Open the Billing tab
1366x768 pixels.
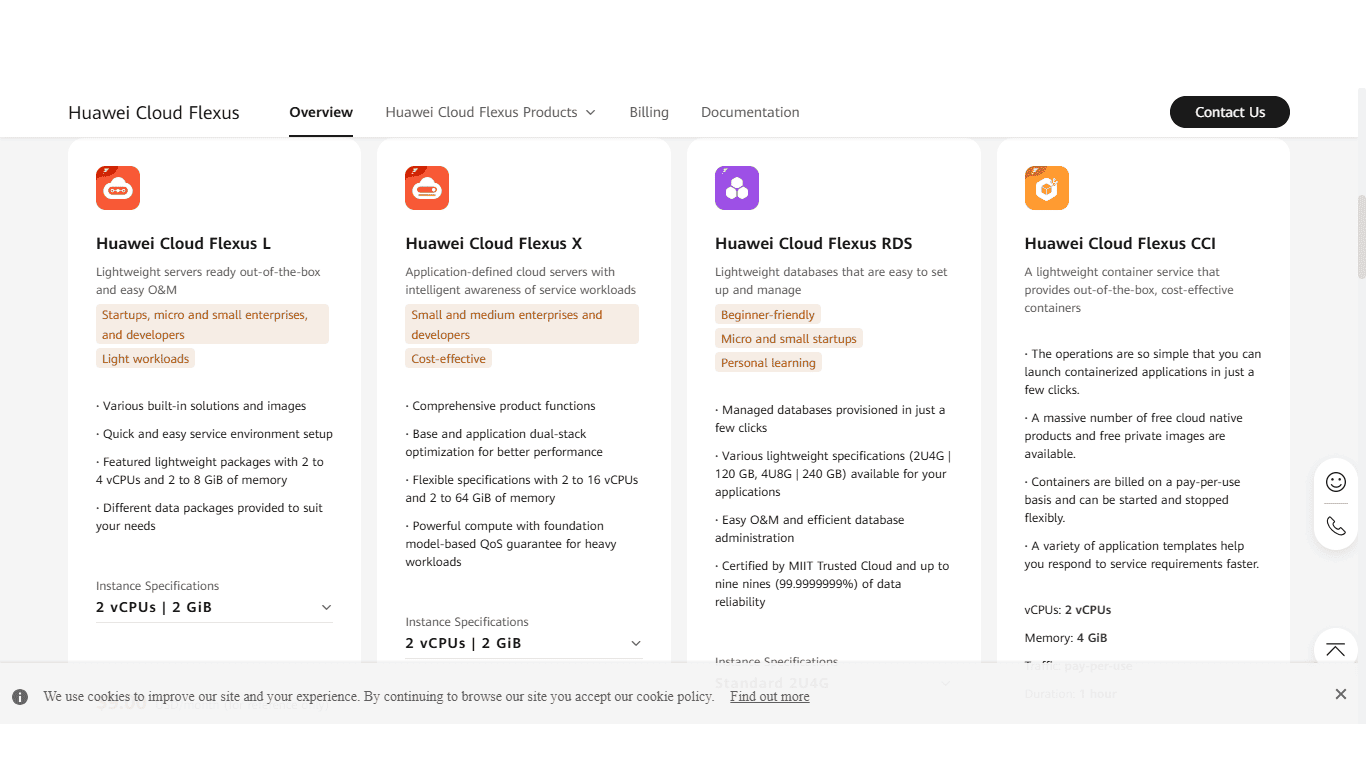point(649,112)
